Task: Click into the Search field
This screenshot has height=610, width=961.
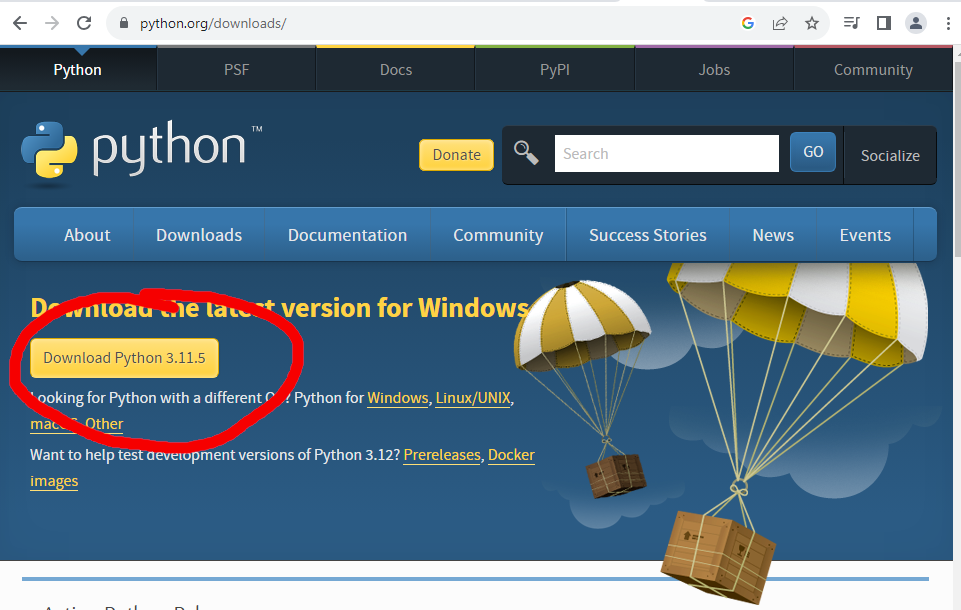Action: (x=667, y=153)
